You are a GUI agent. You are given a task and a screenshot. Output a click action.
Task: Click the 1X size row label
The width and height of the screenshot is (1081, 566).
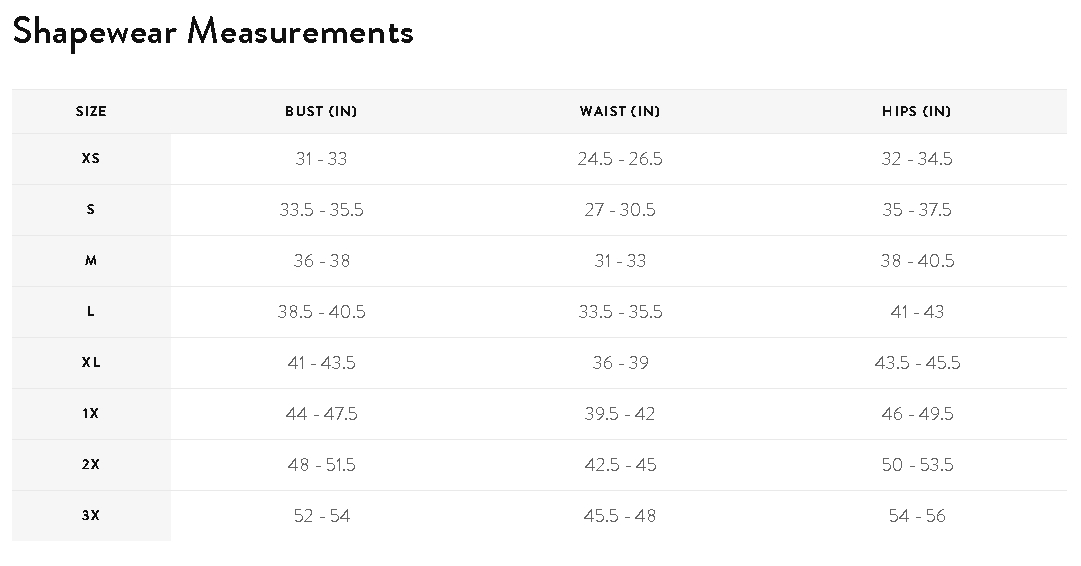click(91, 414)
